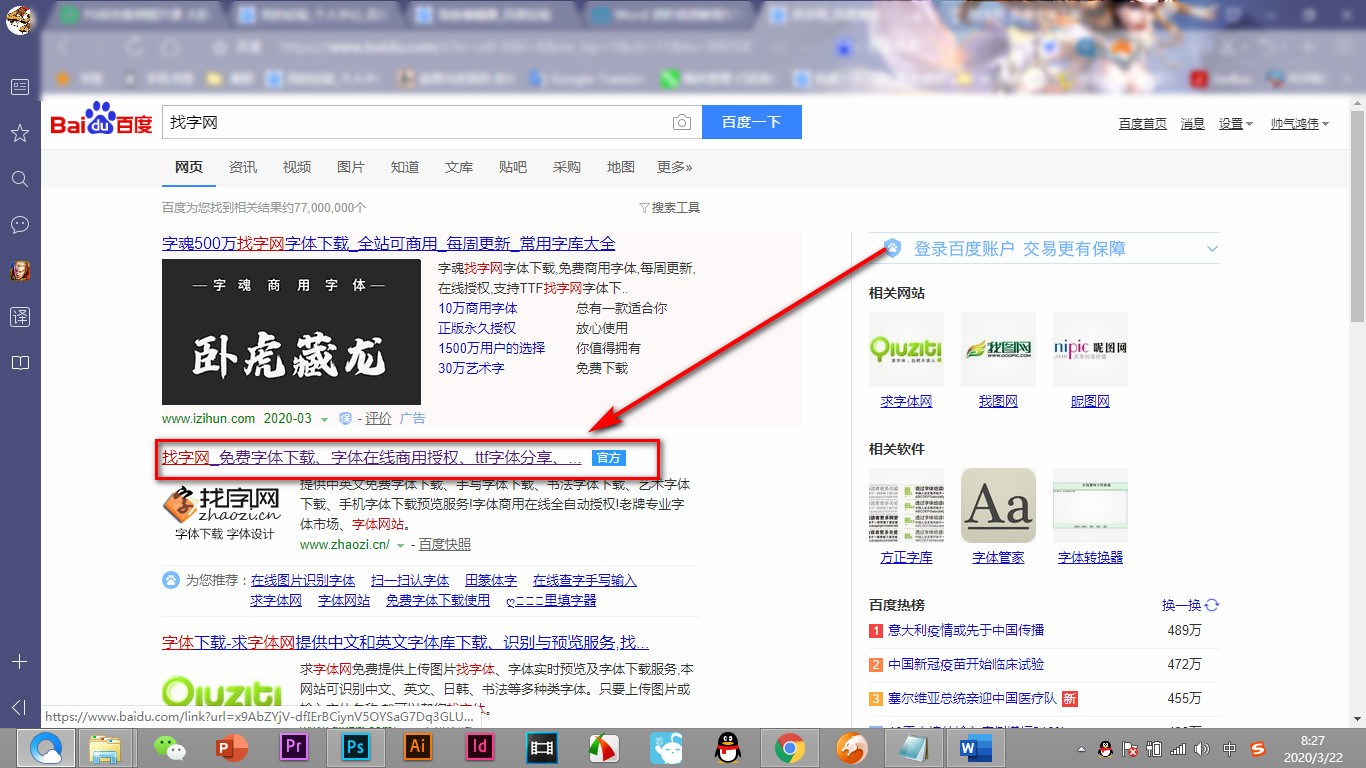Click the refresh icon next to 换一换

1212,605
